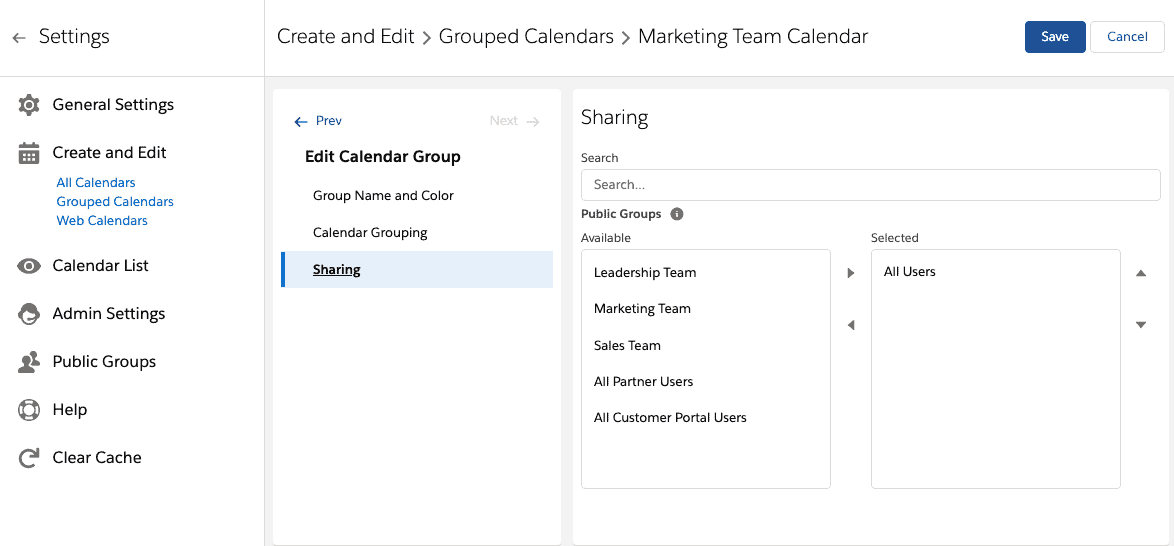Click the Clear Cache refresh icon
The image size is (1174, 546).
click(28, 458)
